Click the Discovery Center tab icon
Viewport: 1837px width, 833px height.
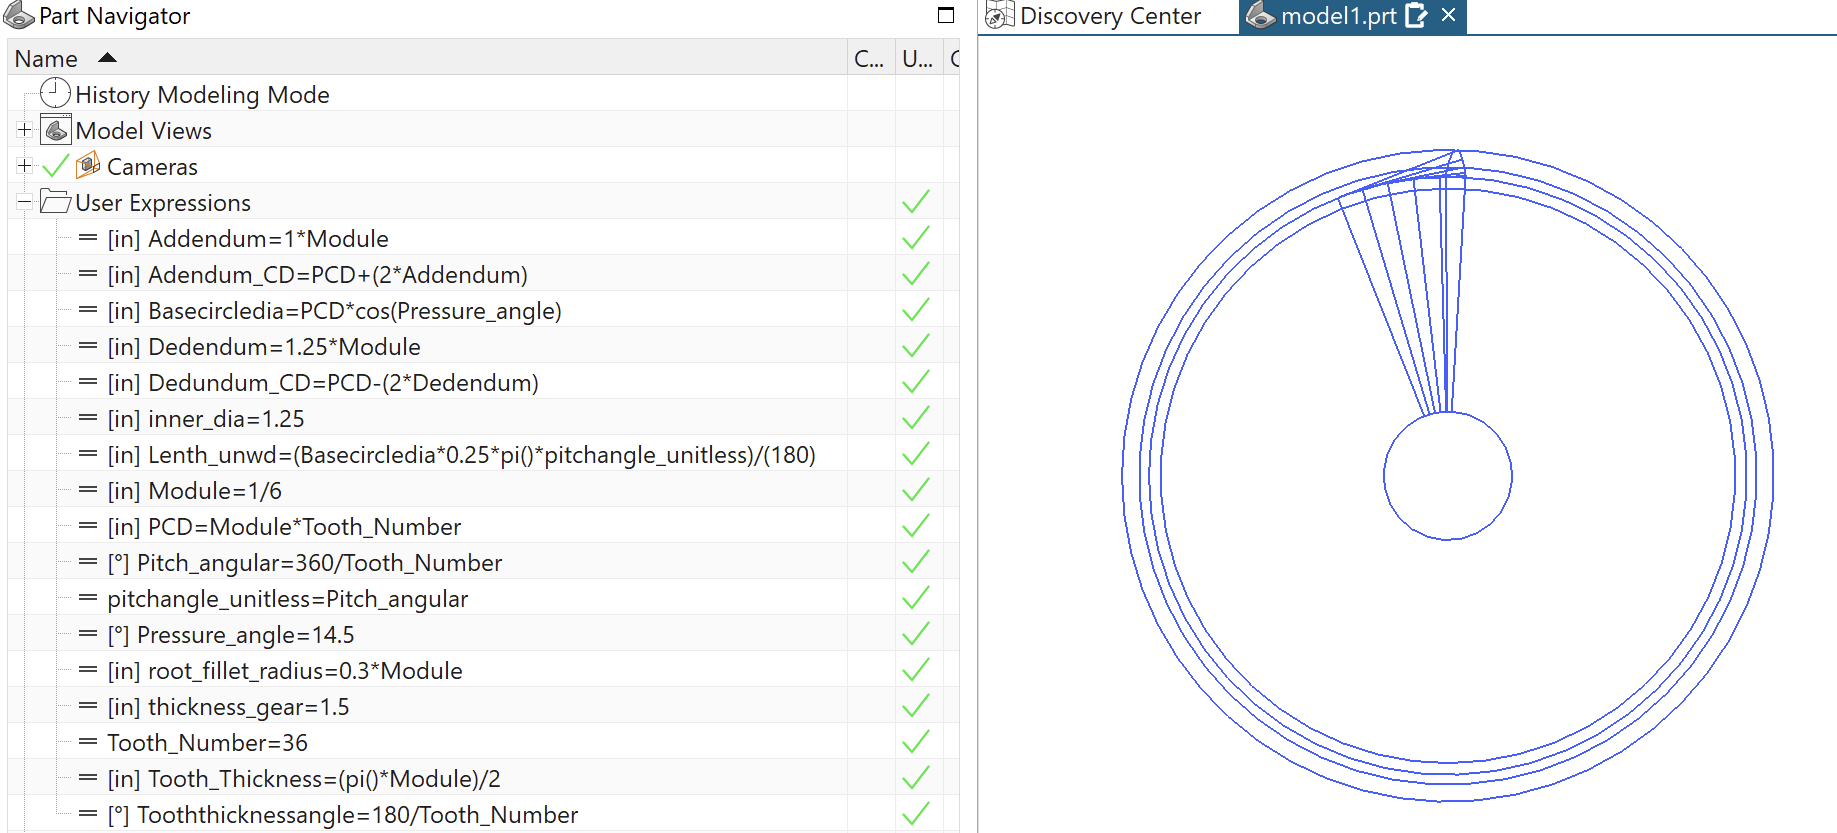point(999,15)
